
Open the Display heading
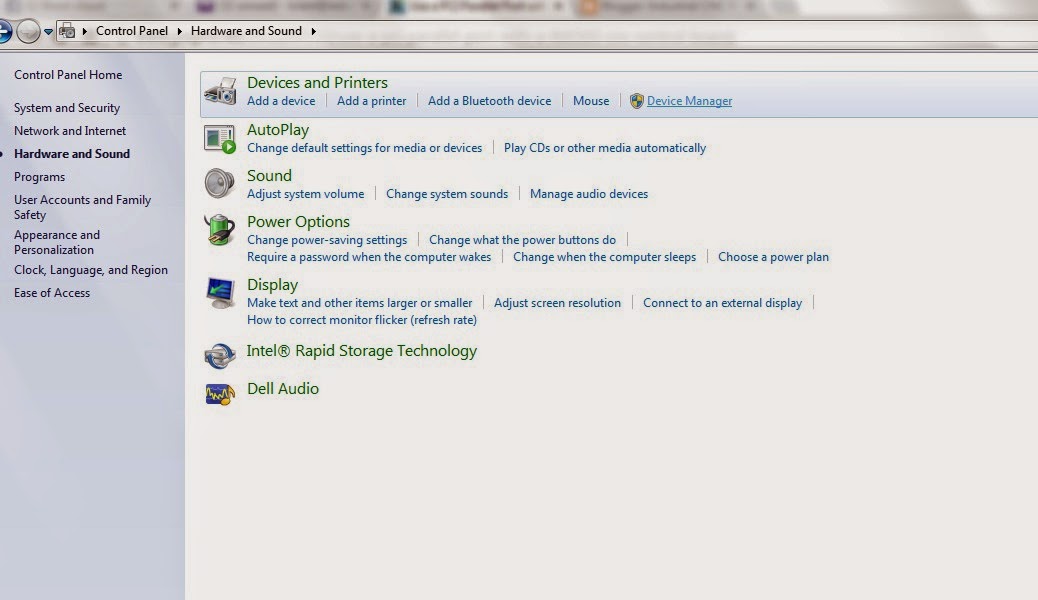(273, 285)
